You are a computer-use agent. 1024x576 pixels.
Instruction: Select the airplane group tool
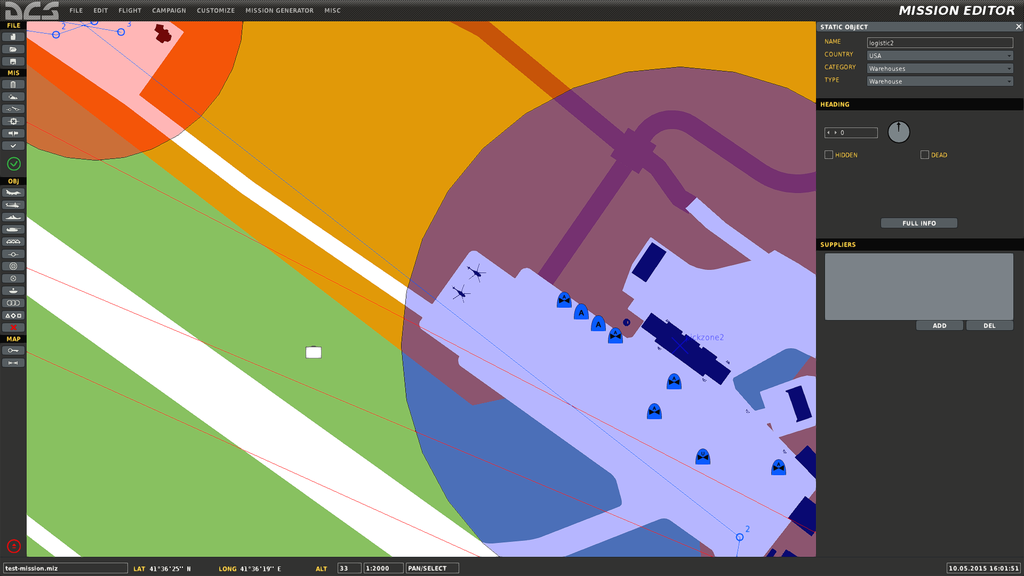14,193
